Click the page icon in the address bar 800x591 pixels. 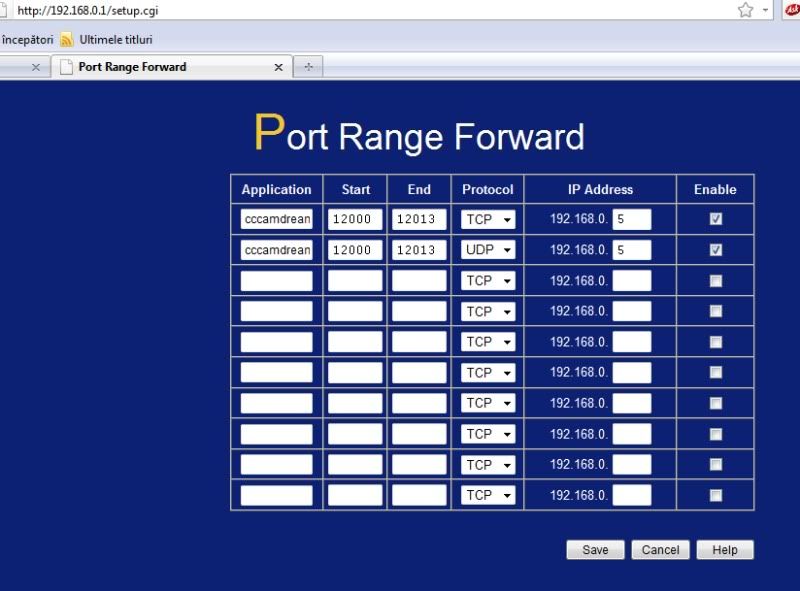[7, 10]
